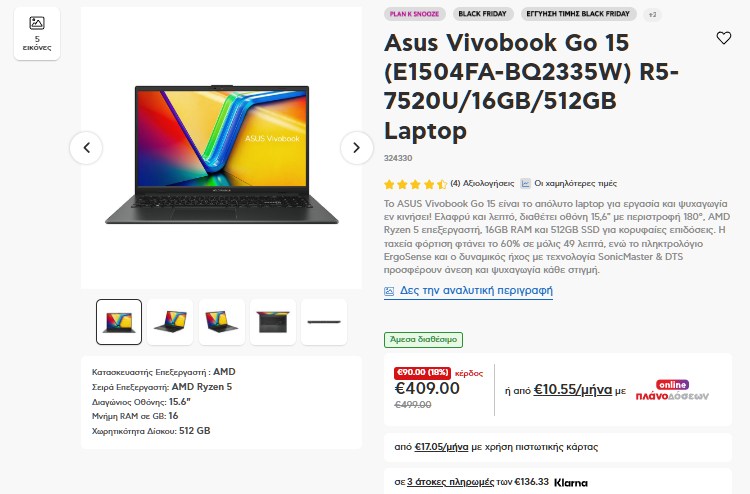Screen dimensions: 750x494
Task: Click the image icon beside Δες την αναλυτική περιγραφή
Action: point(389,291)
